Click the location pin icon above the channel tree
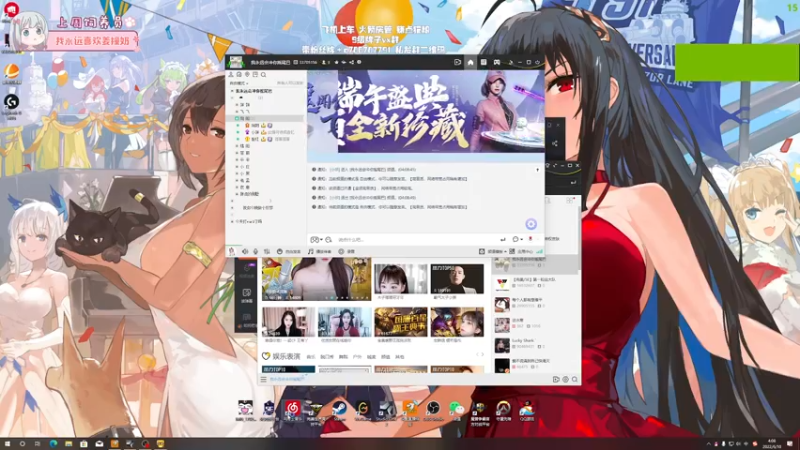This screenshot has width=800, height=450. (x=247, y=74)
